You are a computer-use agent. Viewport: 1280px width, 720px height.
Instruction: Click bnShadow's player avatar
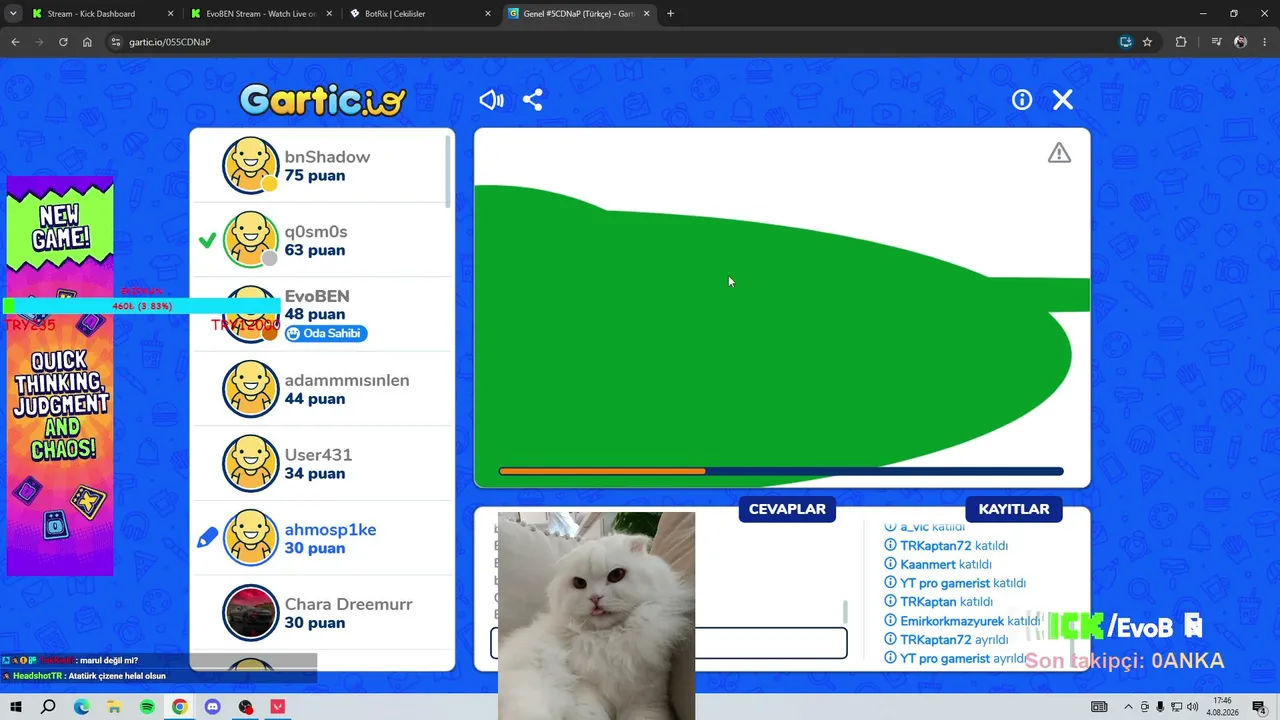[250, 165]
